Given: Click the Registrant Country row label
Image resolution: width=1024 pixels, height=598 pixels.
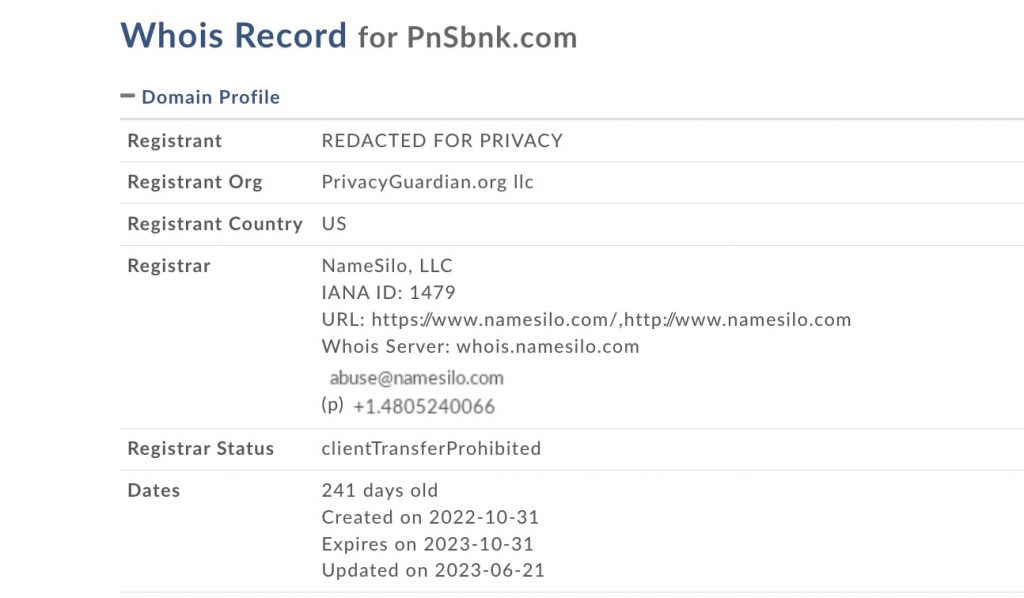Looking at the screenshot, I should [214, 224].
